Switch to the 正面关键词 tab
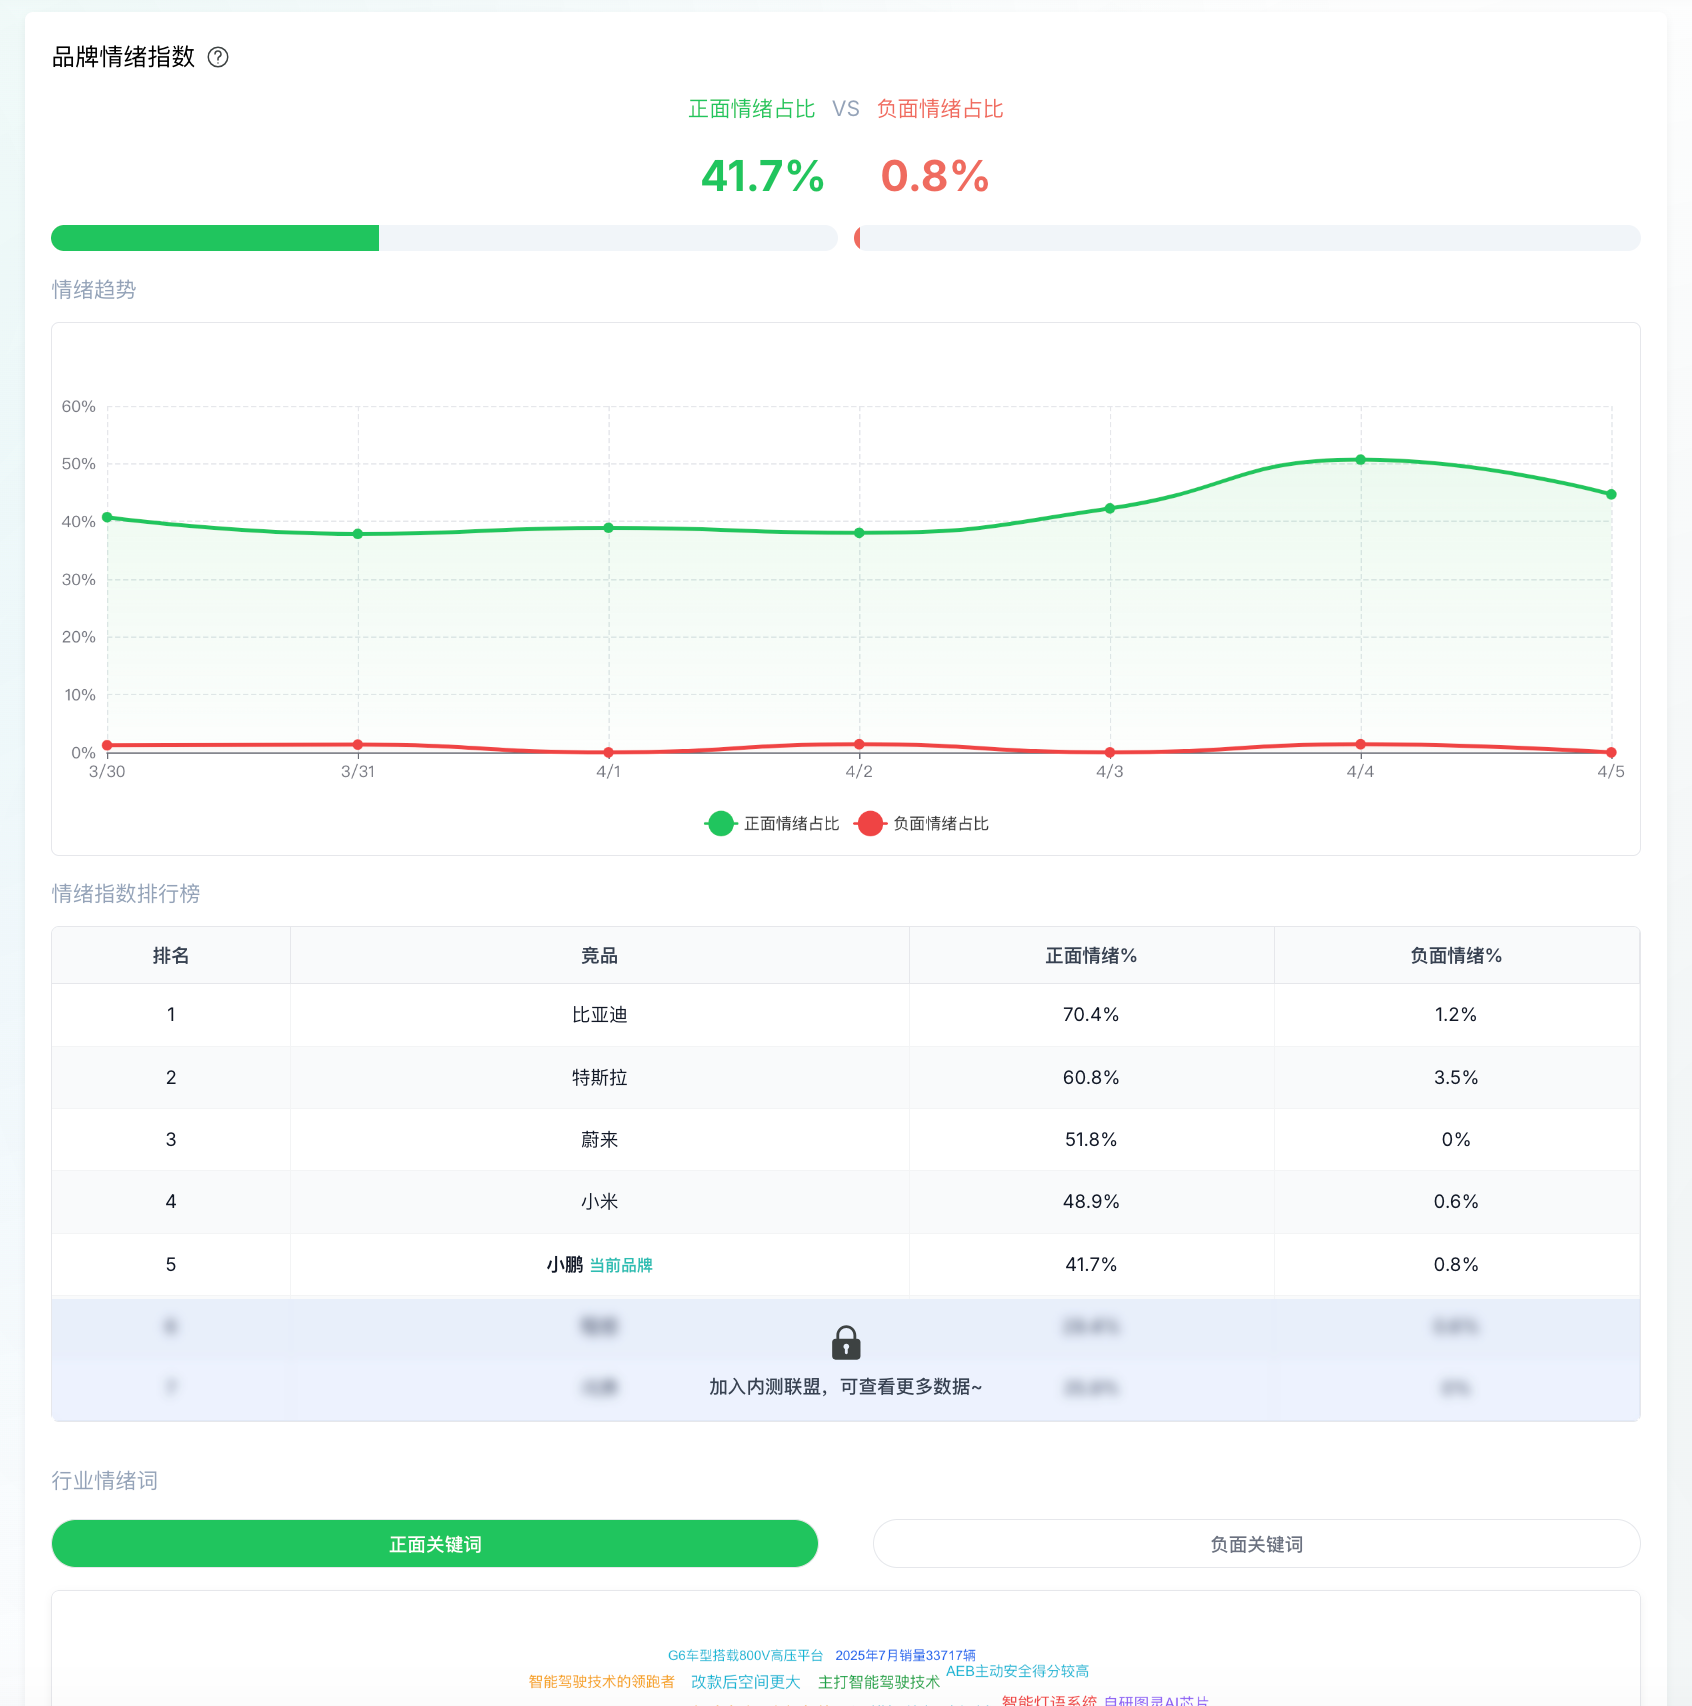Viewport: 1692px width, 1706px height. point(435,1544)
